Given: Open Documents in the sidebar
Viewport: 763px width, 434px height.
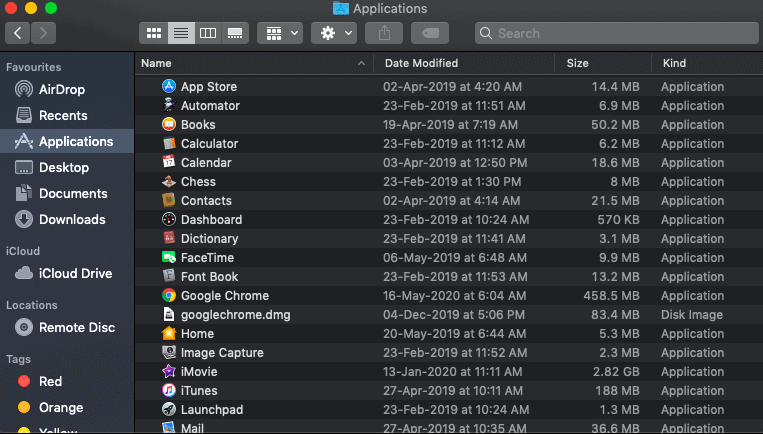Looking at the screenshot, I should (67, 194).
